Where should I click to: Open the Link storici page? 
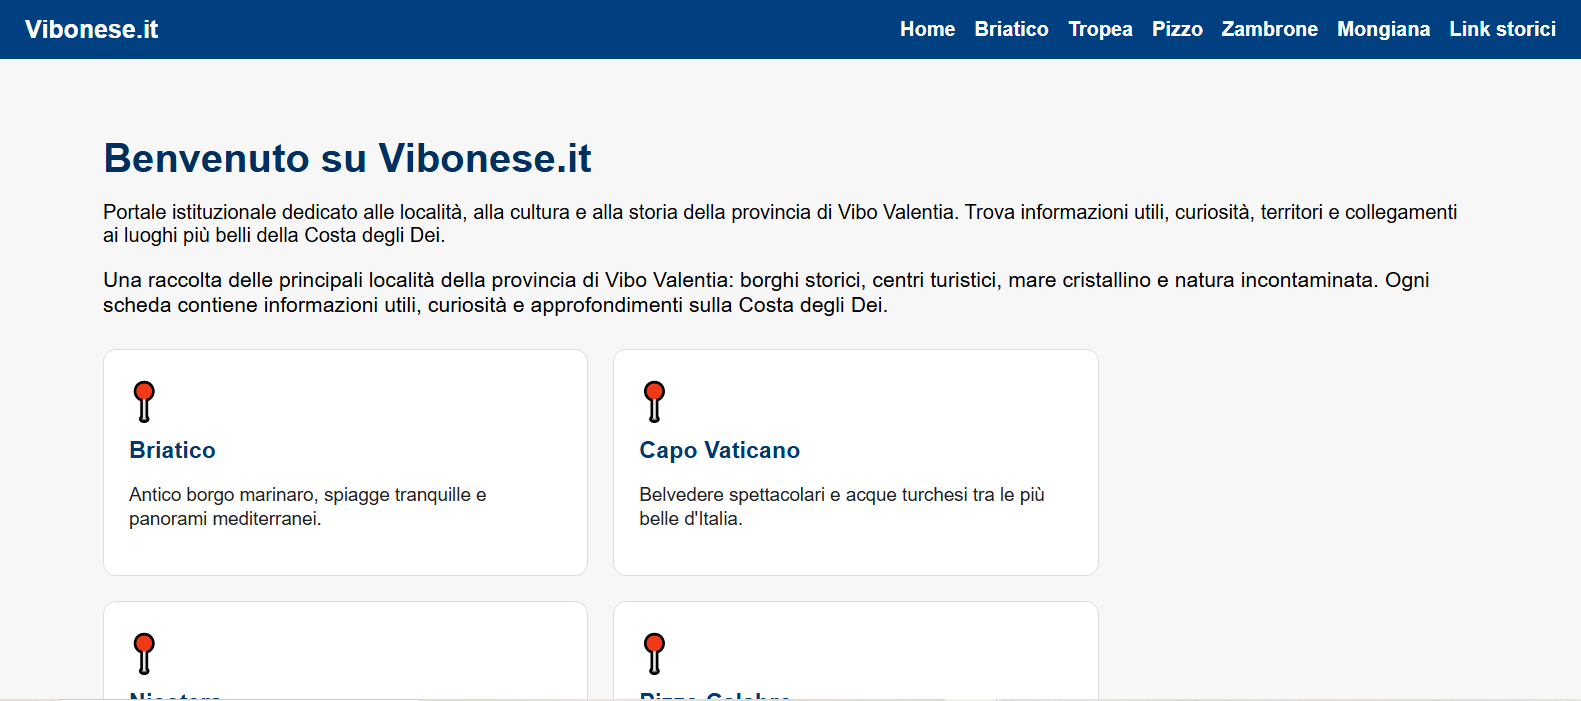tap(1502, 29)
